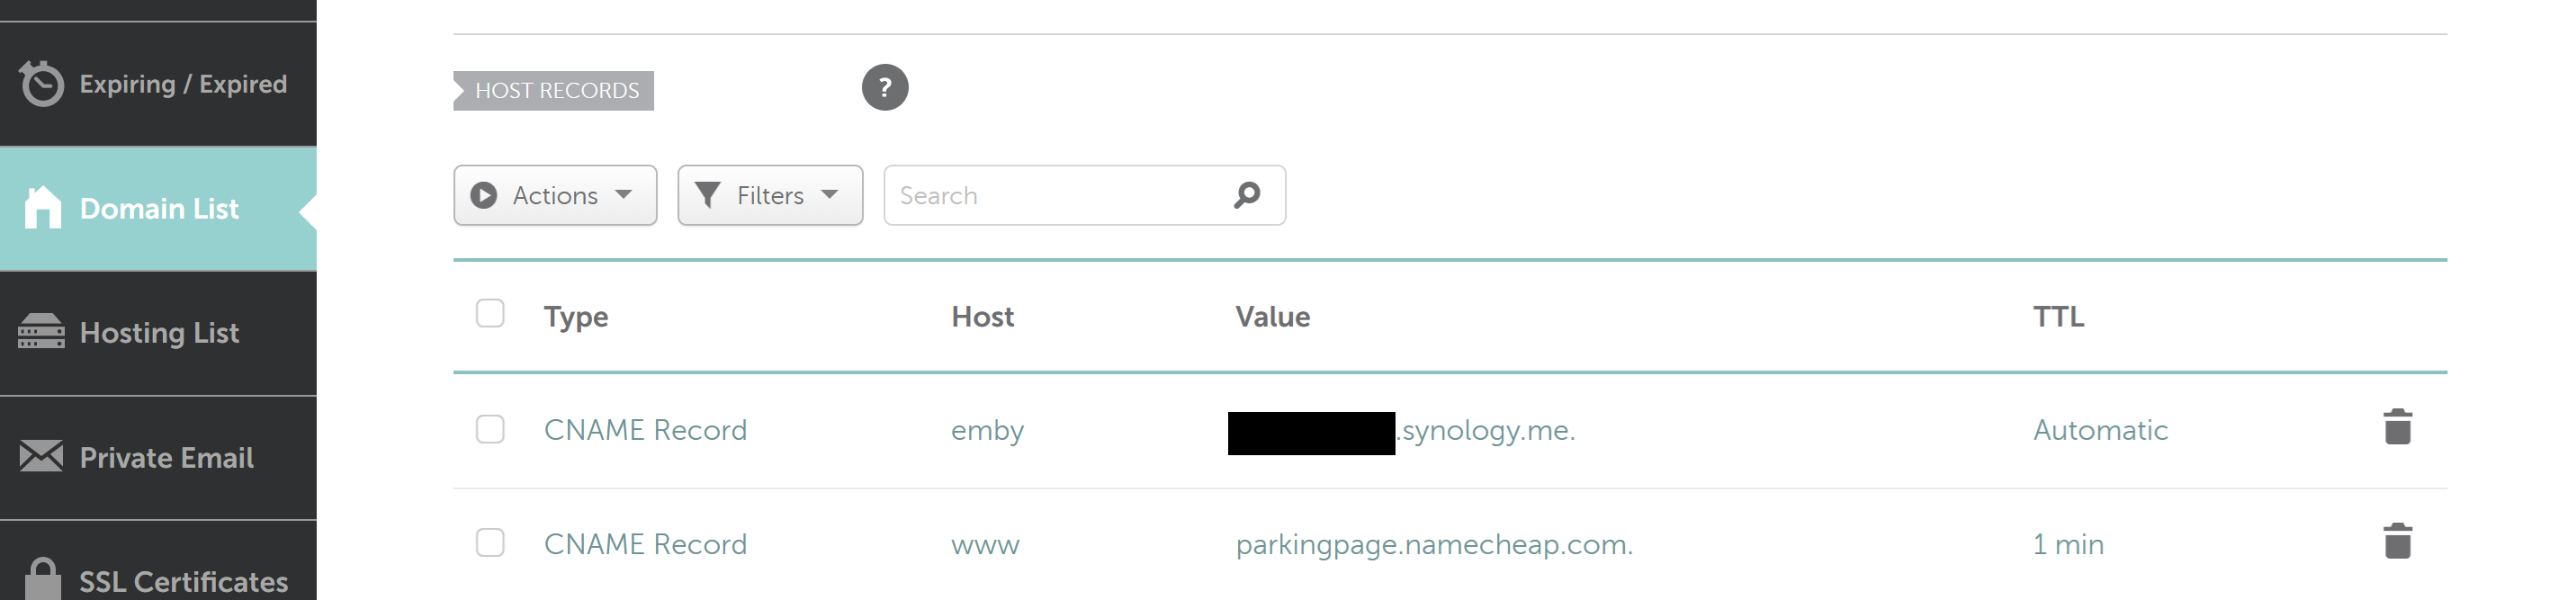This screenshot has height=600, width=2576.
Task: Expand the Filters dropdown
Action: 769,195
